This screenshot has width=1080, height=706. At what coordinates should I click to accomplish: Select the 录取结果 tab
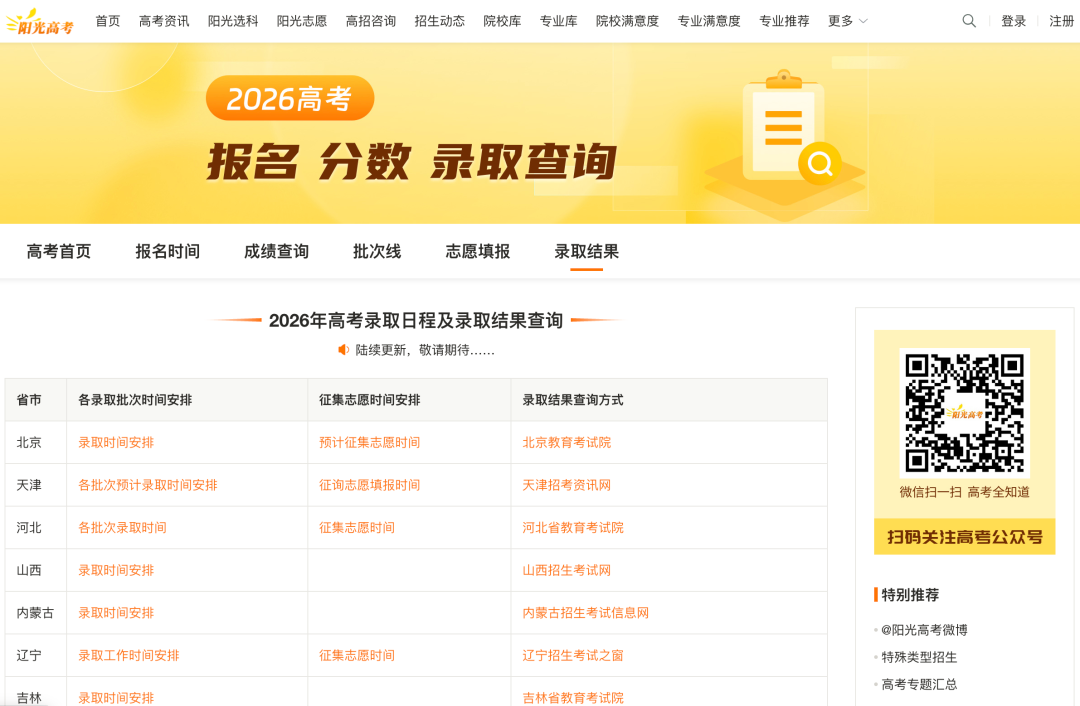click(586, 251)
